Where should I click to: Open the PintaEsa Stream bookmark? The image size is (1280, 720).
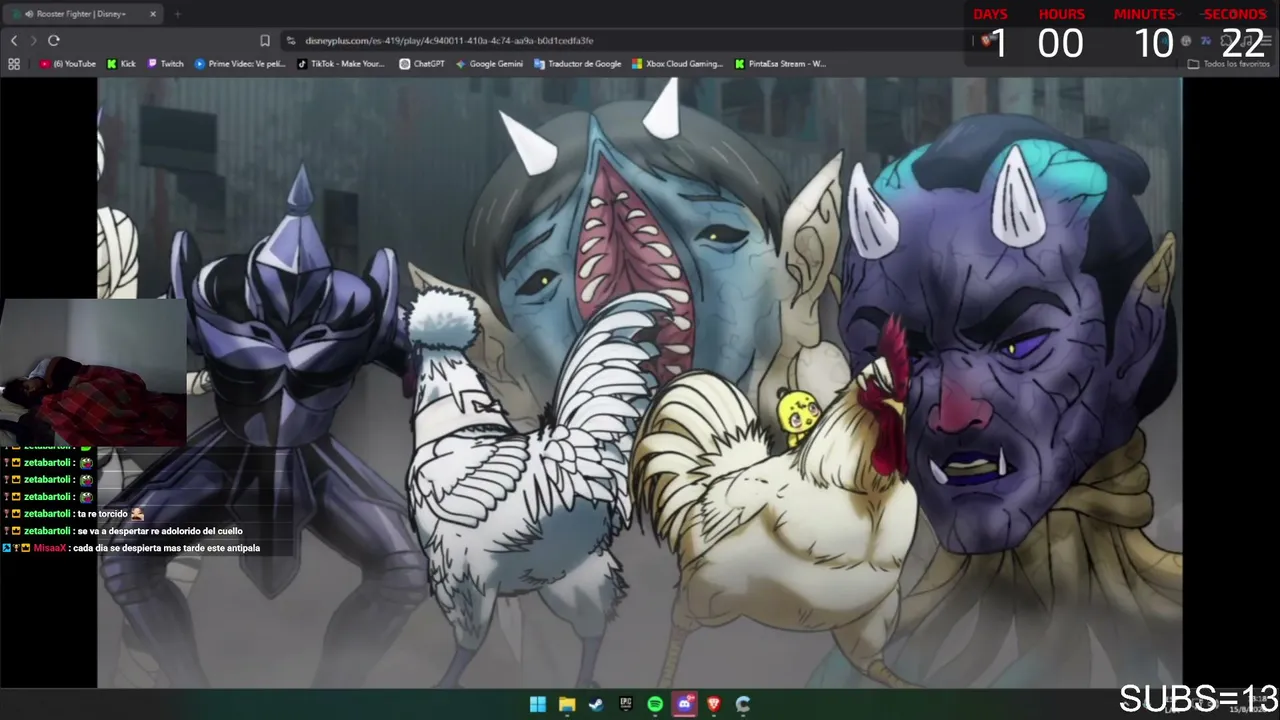pyautogui.click(x=780, y=64)
